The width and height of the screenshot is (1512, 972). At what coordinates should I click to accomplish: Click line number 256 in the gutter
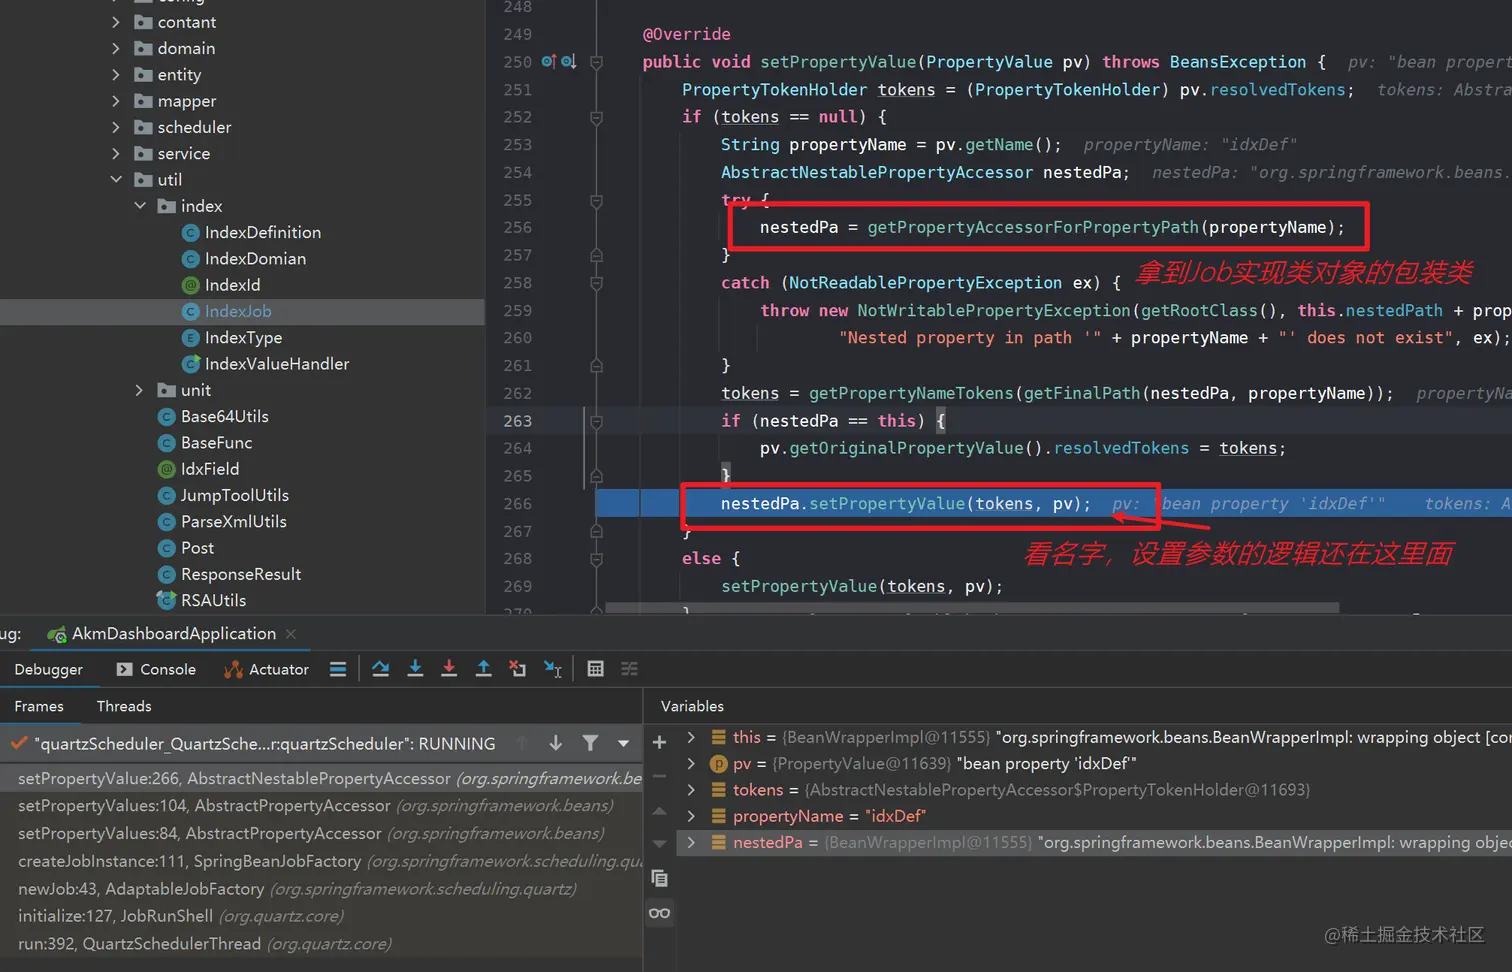[517, 228]
